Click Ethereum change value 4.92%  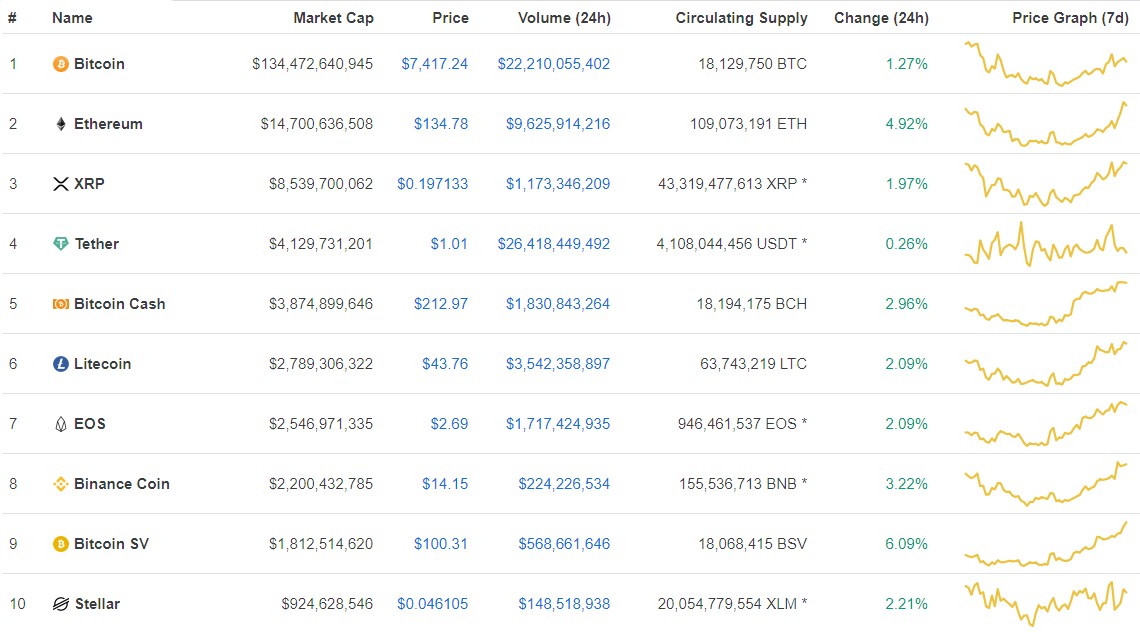click(x=907, y=124)
